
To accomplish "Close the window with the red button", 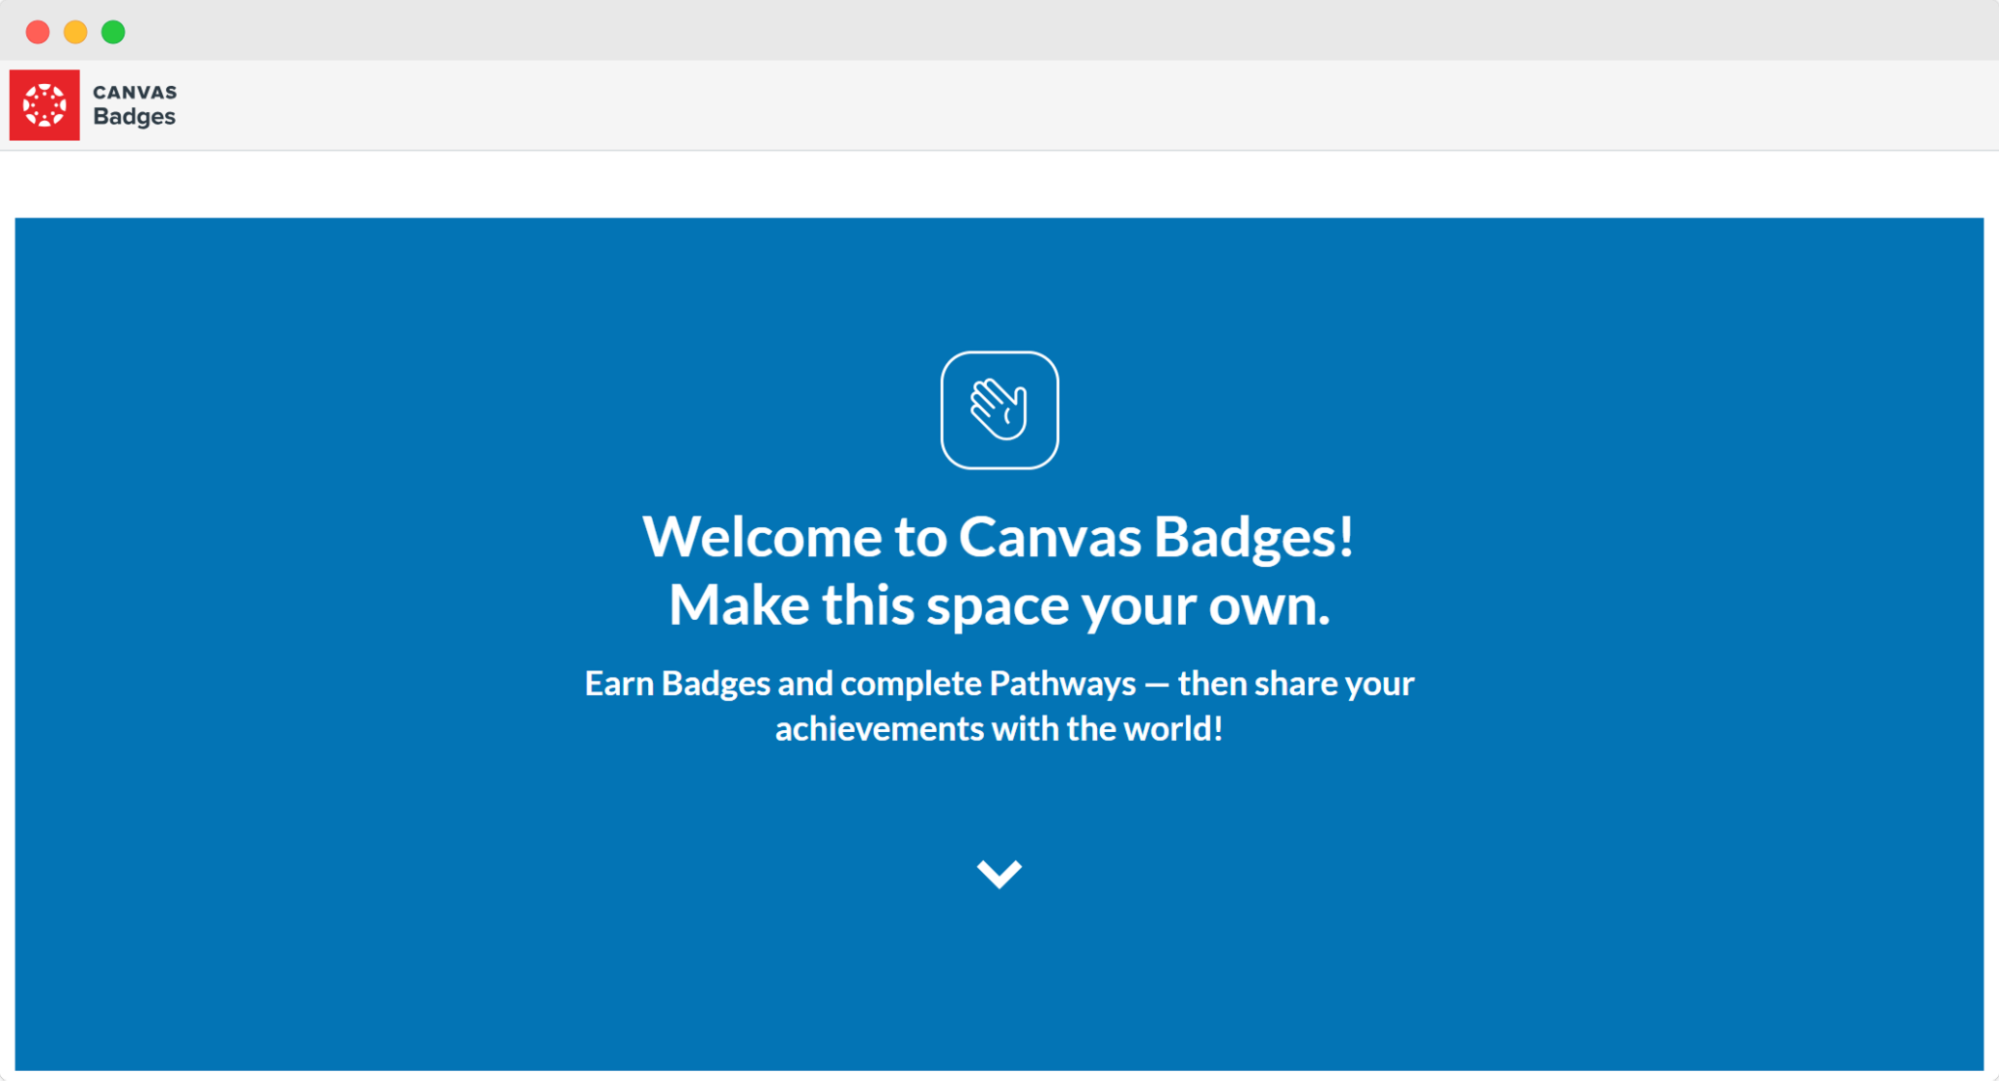I will [38, 32].
